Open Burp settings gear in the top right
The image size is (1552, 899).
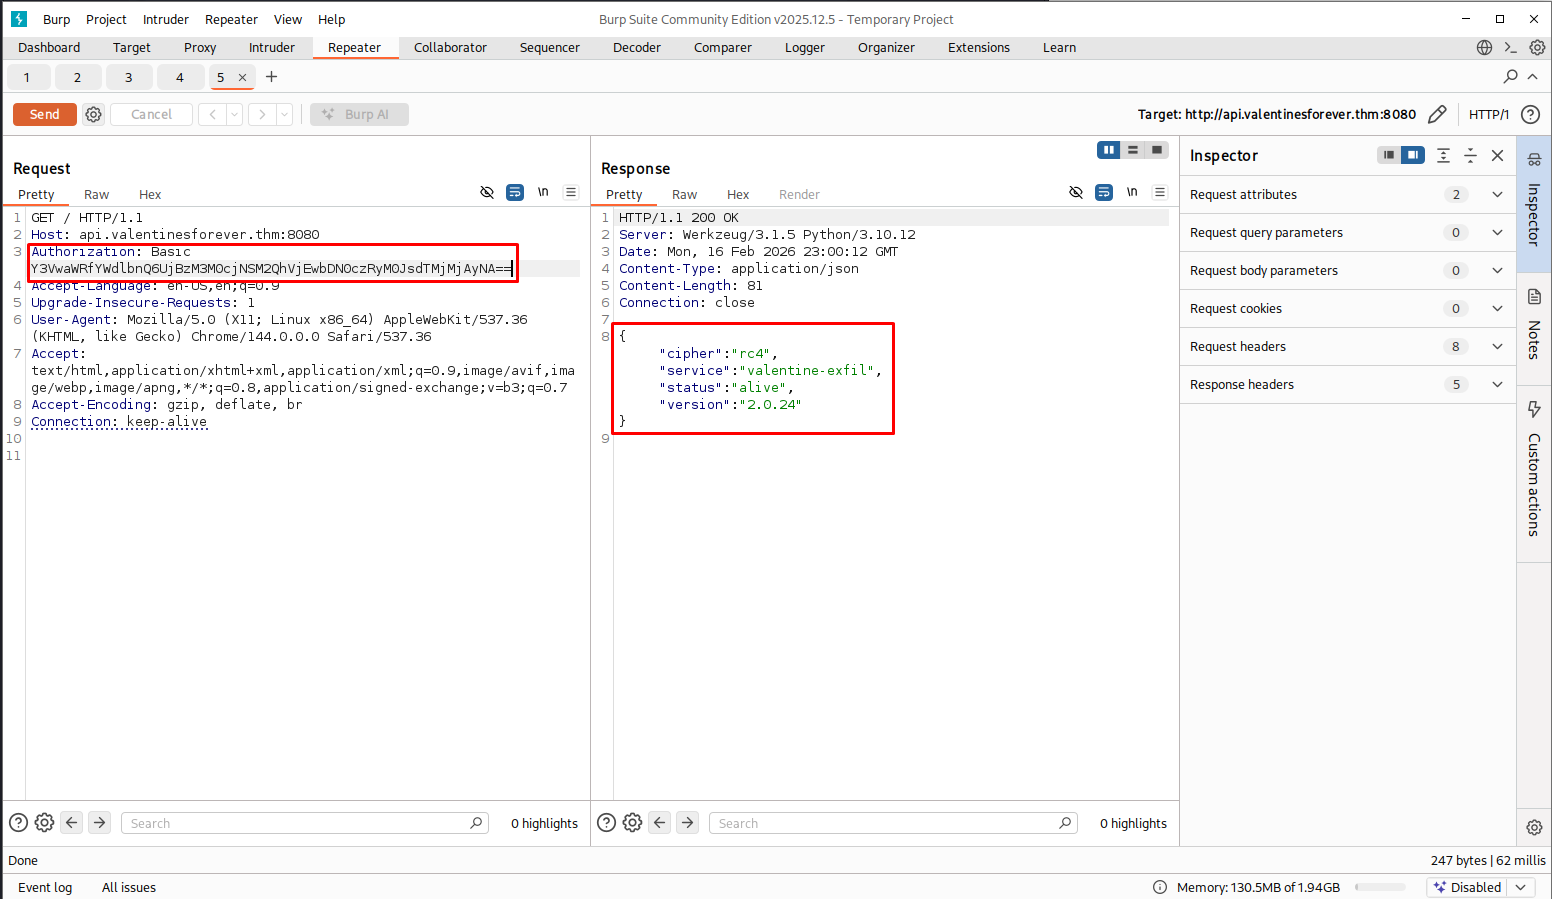[1537, 47]
